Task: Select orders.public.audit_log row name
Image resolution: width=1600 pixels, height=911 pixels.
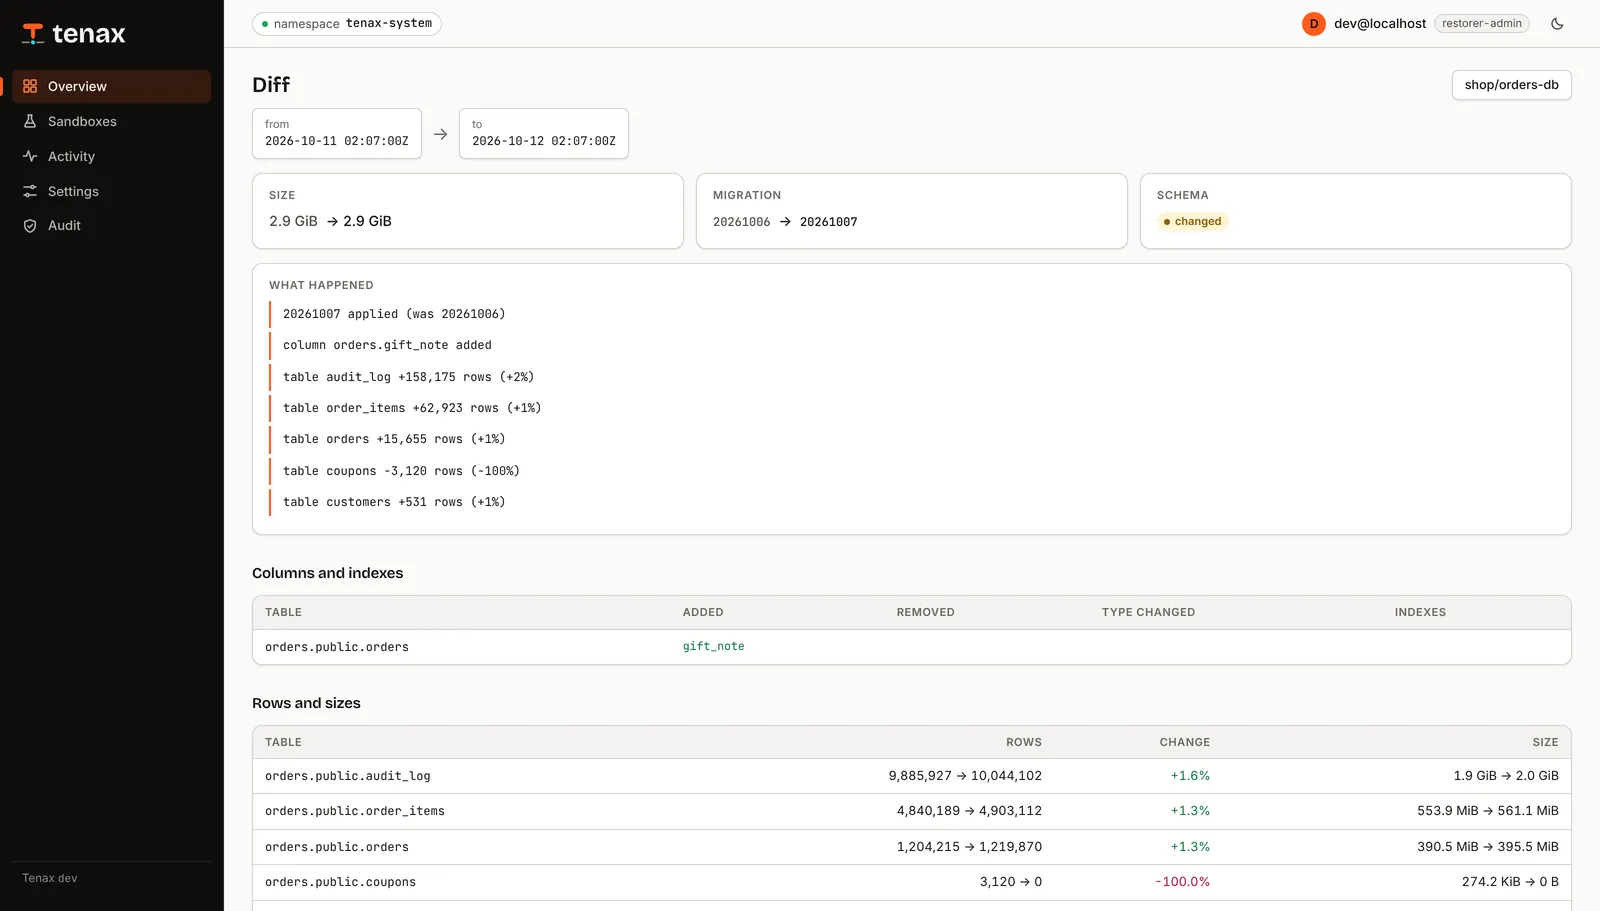Action: point(348,776)
